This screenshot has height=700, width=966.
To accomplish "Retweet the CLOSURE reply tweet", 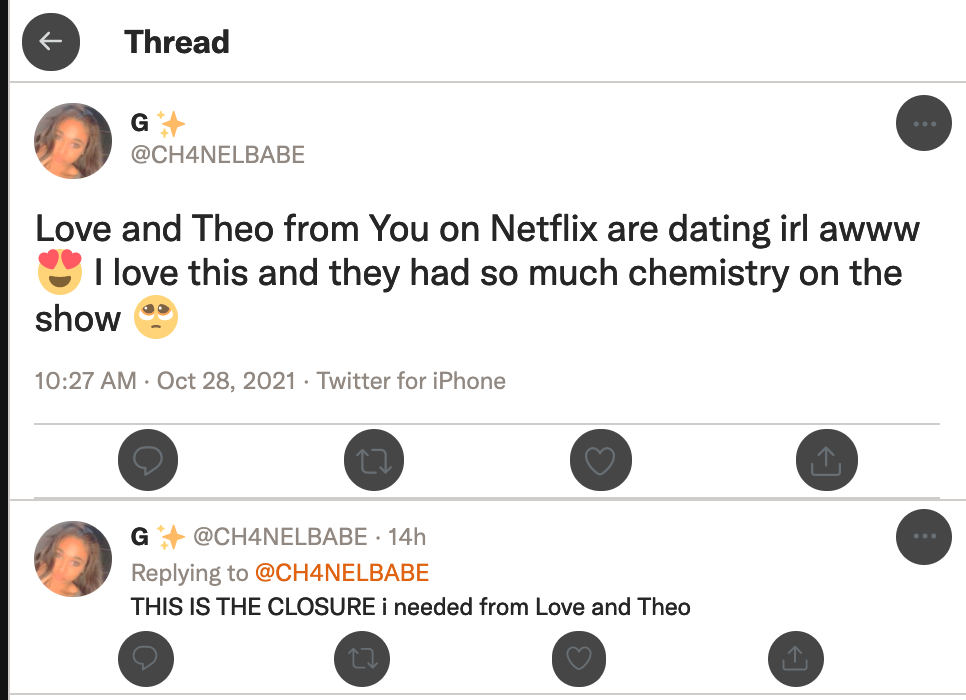I will coord(362,659).
